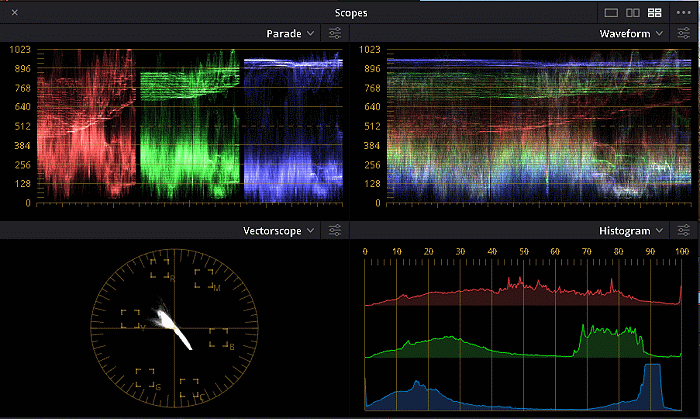Click the 1023 label on Parade scale
Image resolution: width=700 pixels, height=419 pixels.
coord(20,50)
